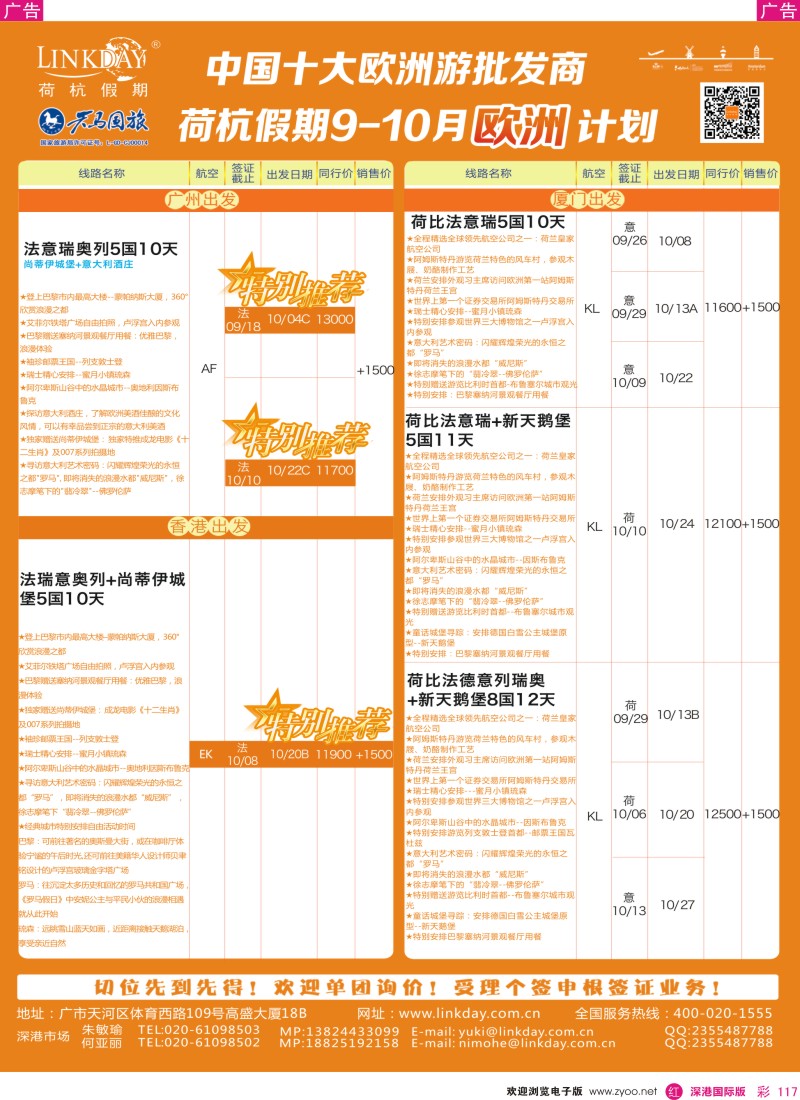Click contact name 何亚丽
Image resolution: width=800 pixels, height=1100 pixels.
click(102, 1043)
